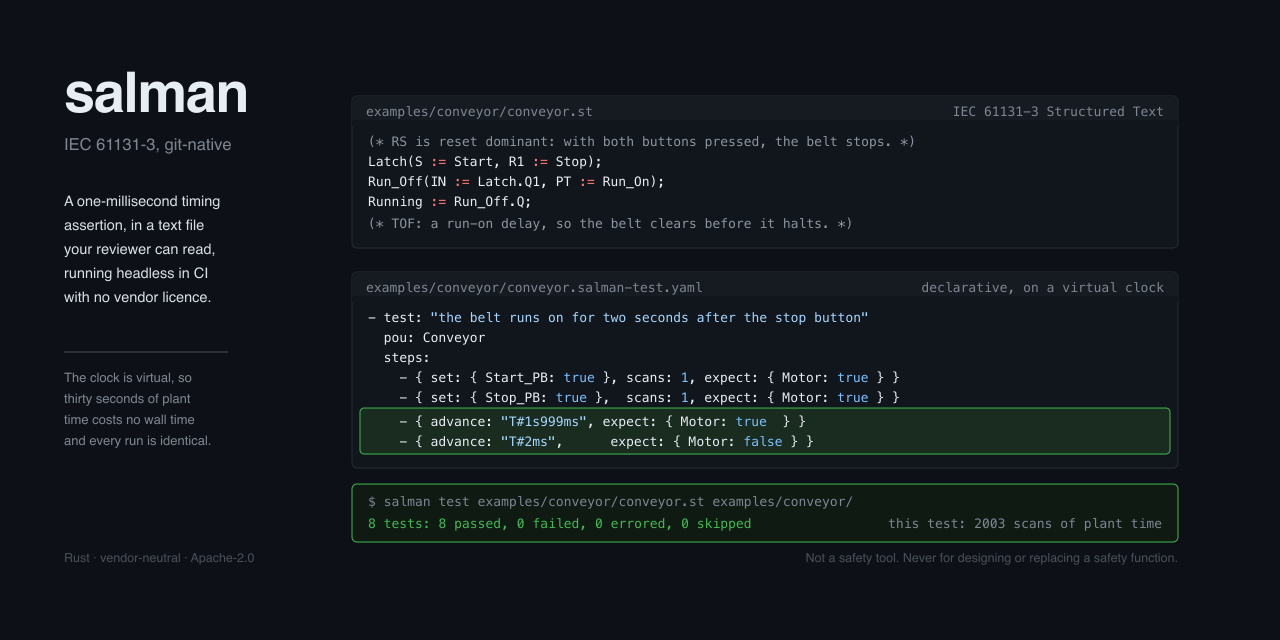Click the declarative, on a virtual clock label

point(1043,288)
